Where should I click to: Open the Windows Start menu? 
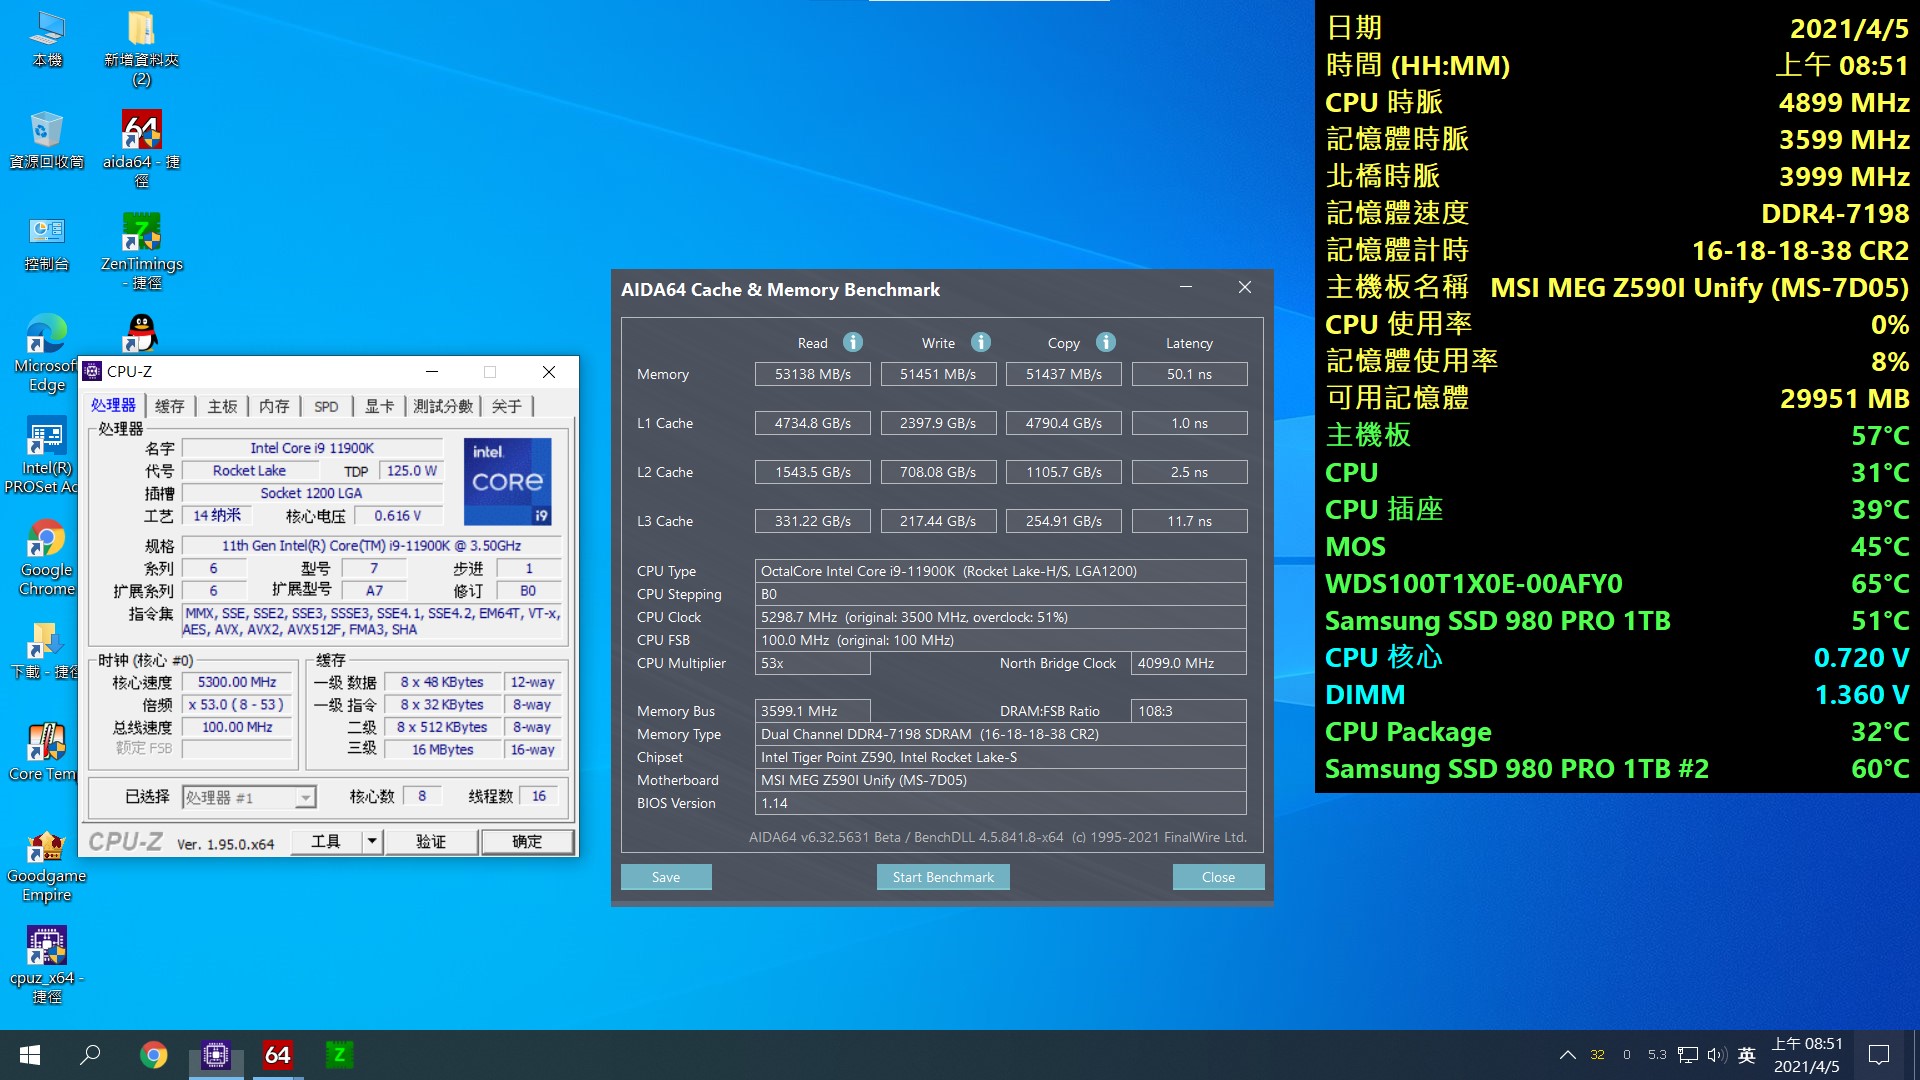[x=30, y=1055]
